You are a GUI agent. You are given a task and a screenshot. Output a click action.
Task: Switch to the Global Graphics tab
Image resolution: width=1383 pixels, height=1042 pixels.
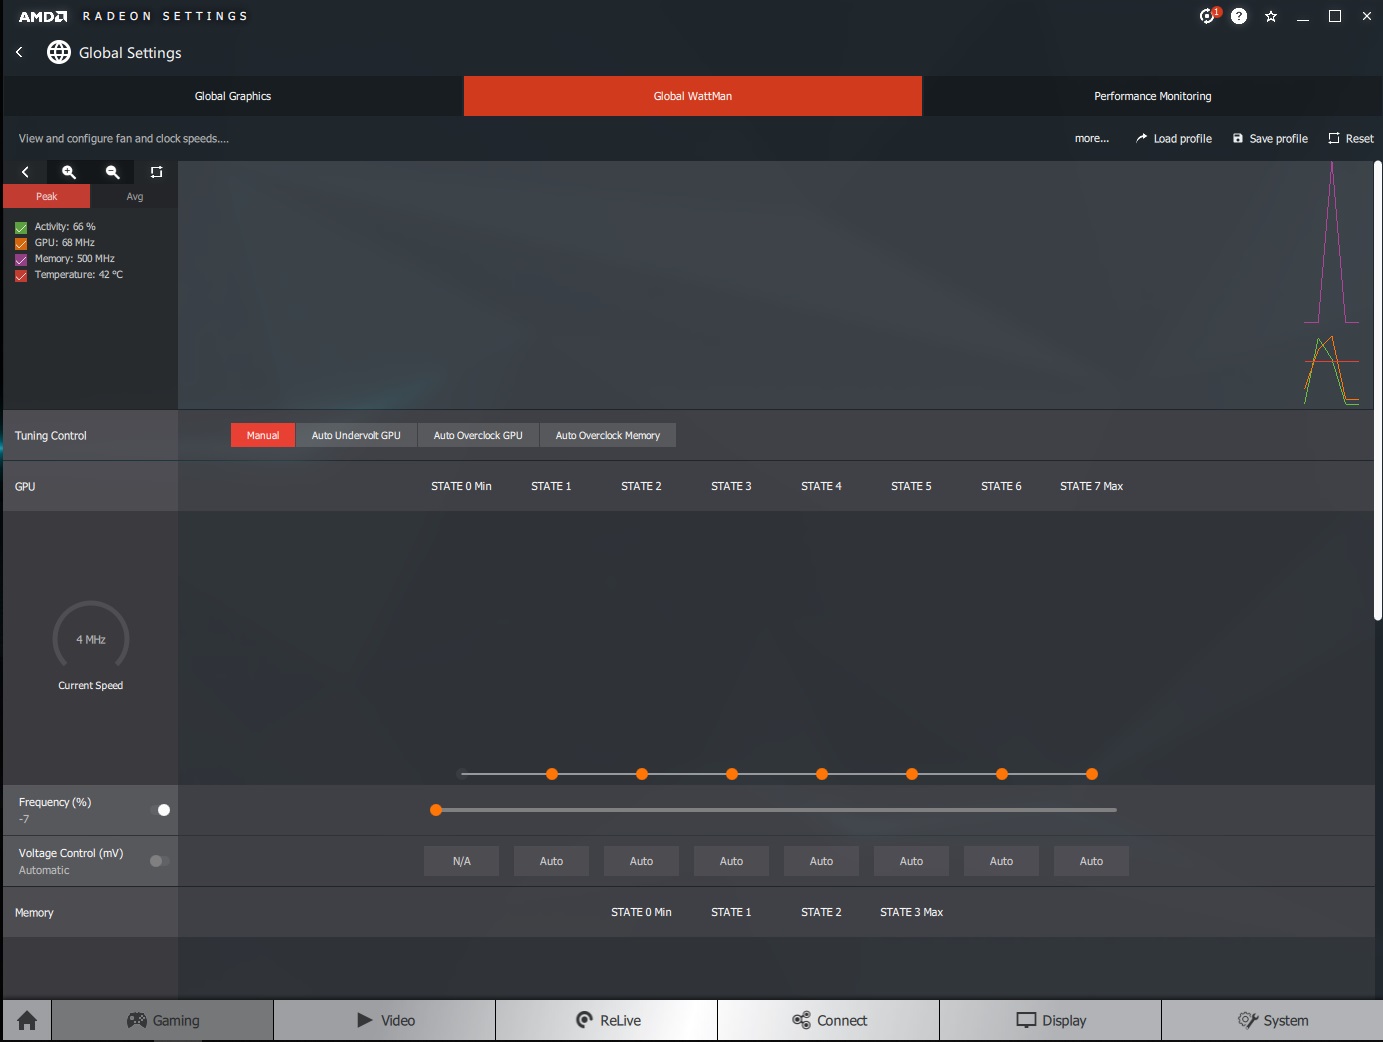click(233, 96)
